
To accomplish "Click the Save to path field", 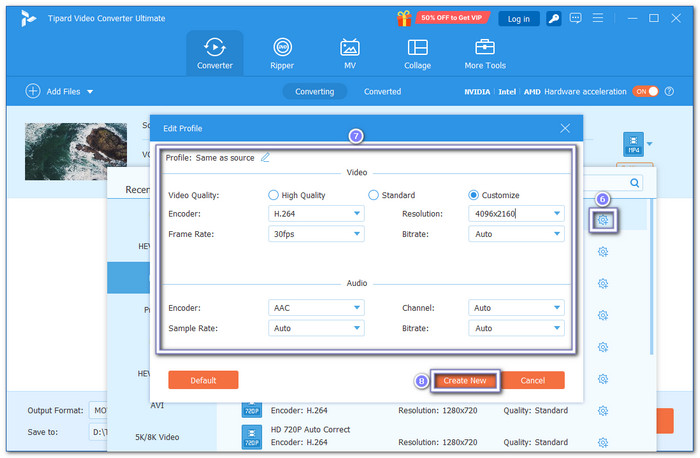I will click(x=98, y=432).
